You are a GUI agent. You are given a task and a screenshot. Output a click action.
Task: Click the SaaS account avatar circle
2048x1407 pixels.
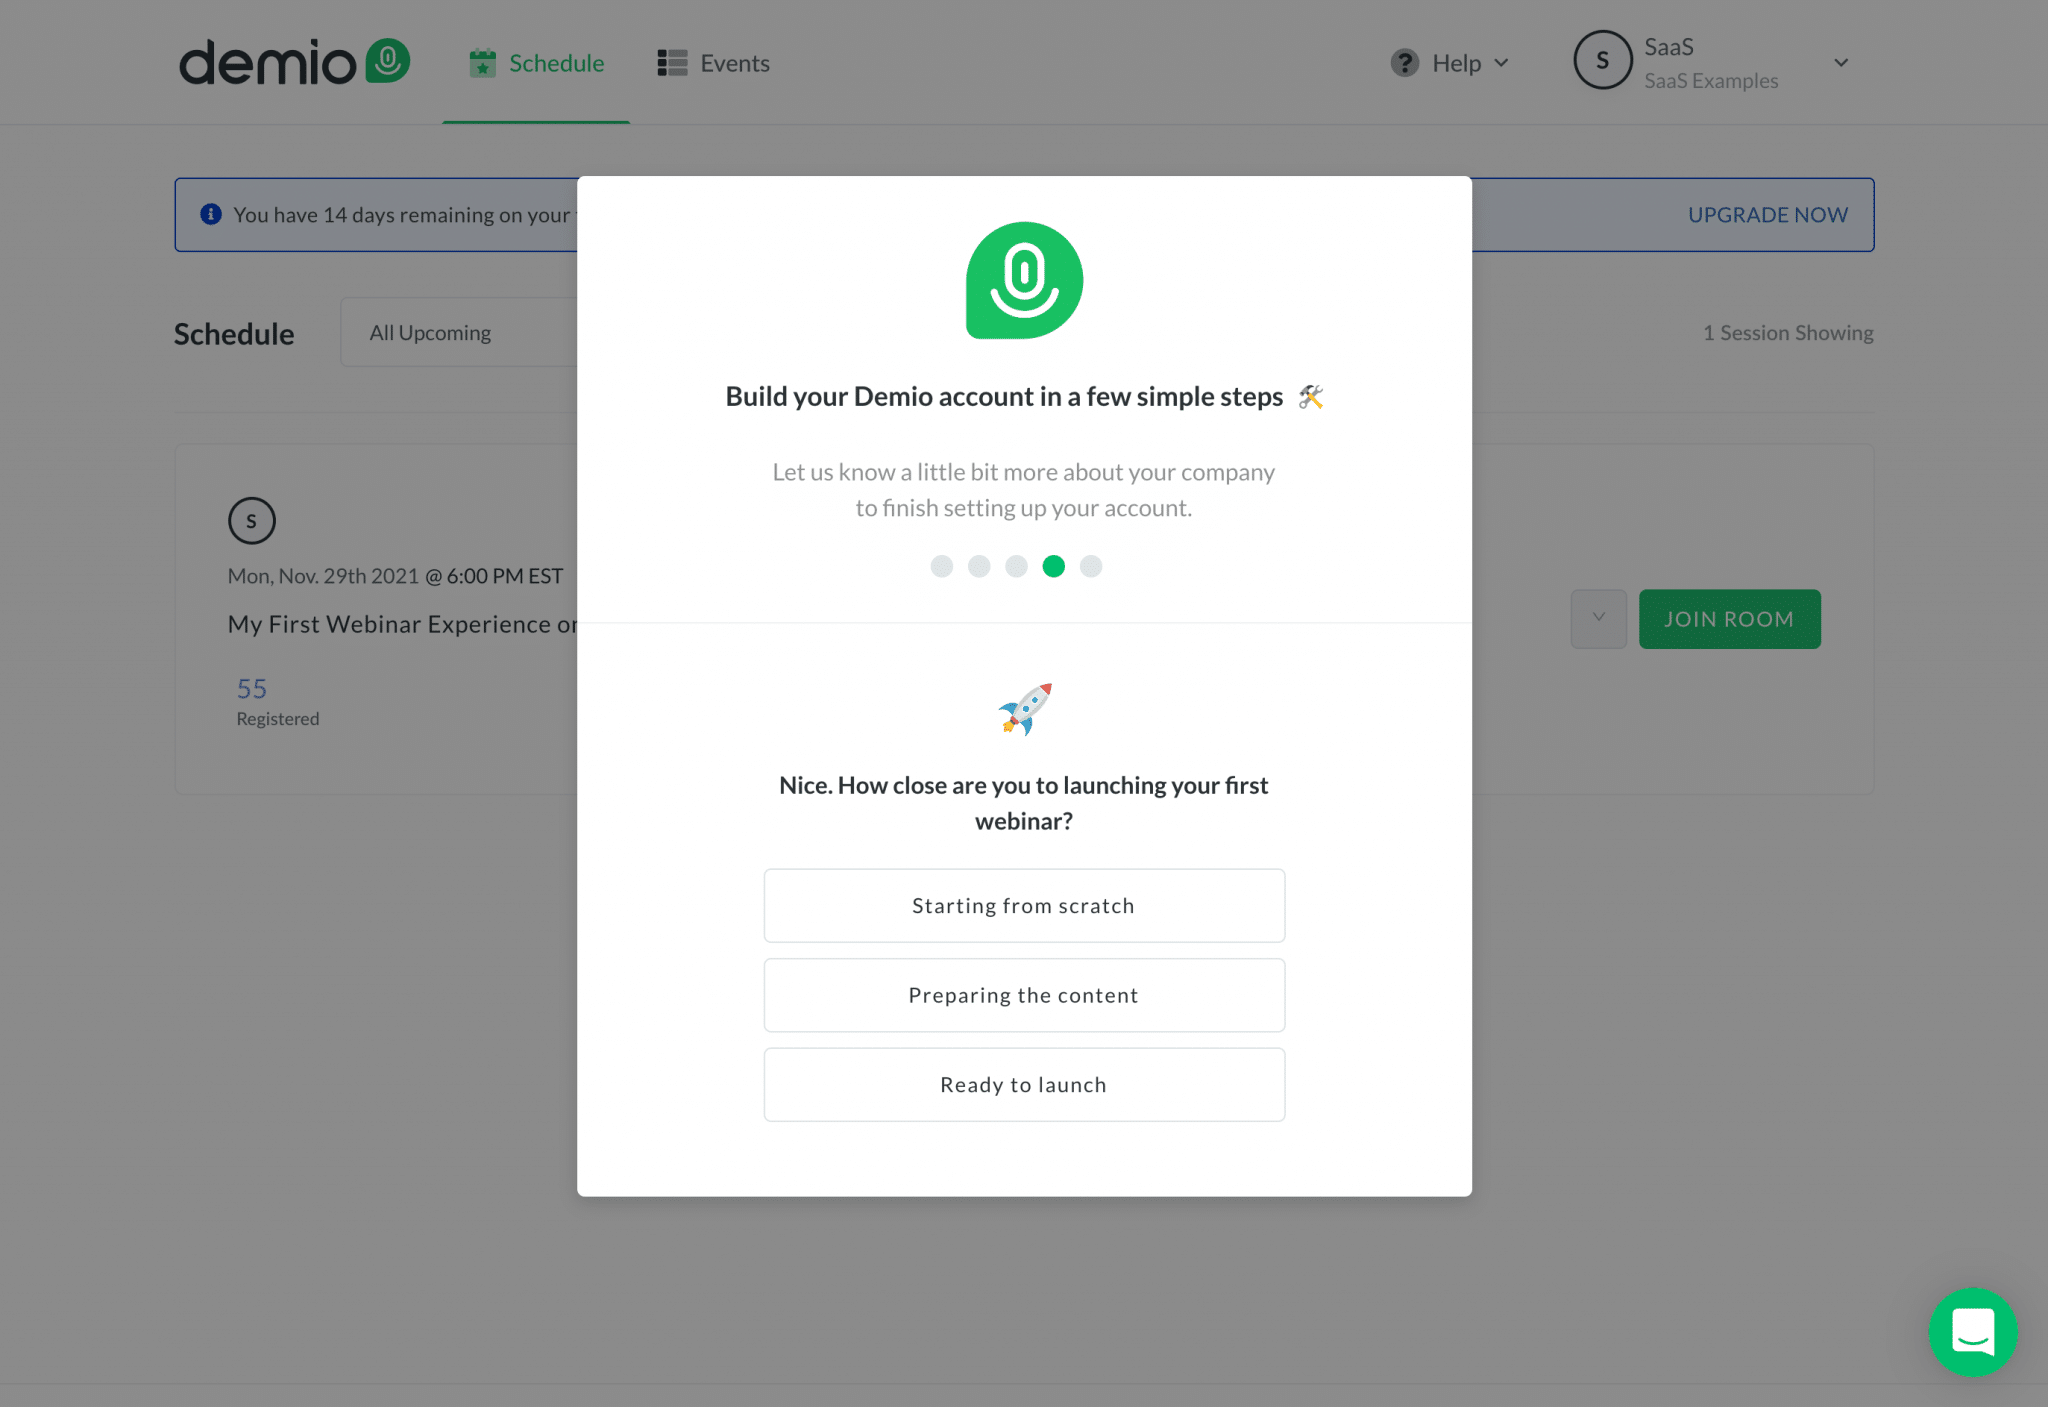(x=1602, y=60)
